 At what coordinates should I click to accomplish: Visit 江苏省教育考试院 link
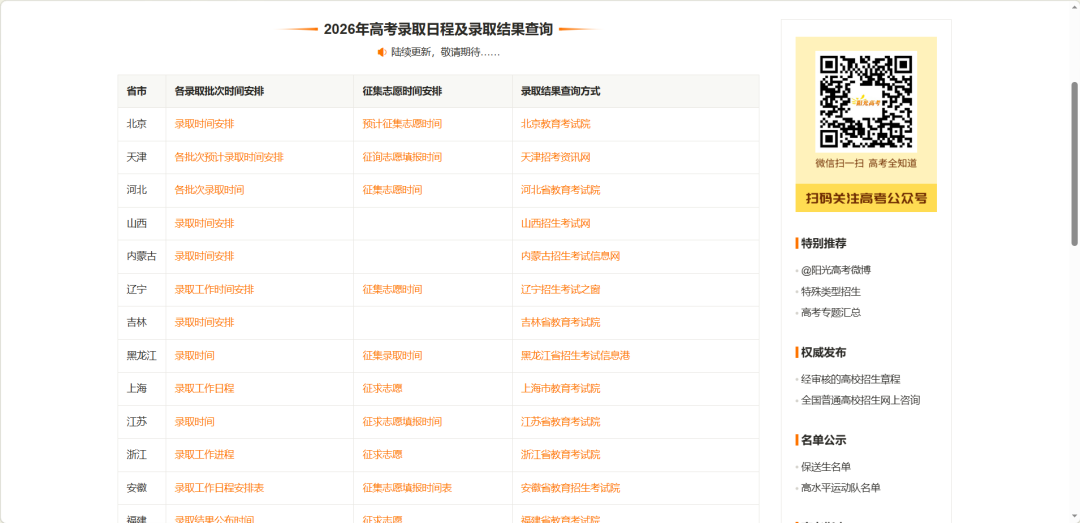pos(561,422)
